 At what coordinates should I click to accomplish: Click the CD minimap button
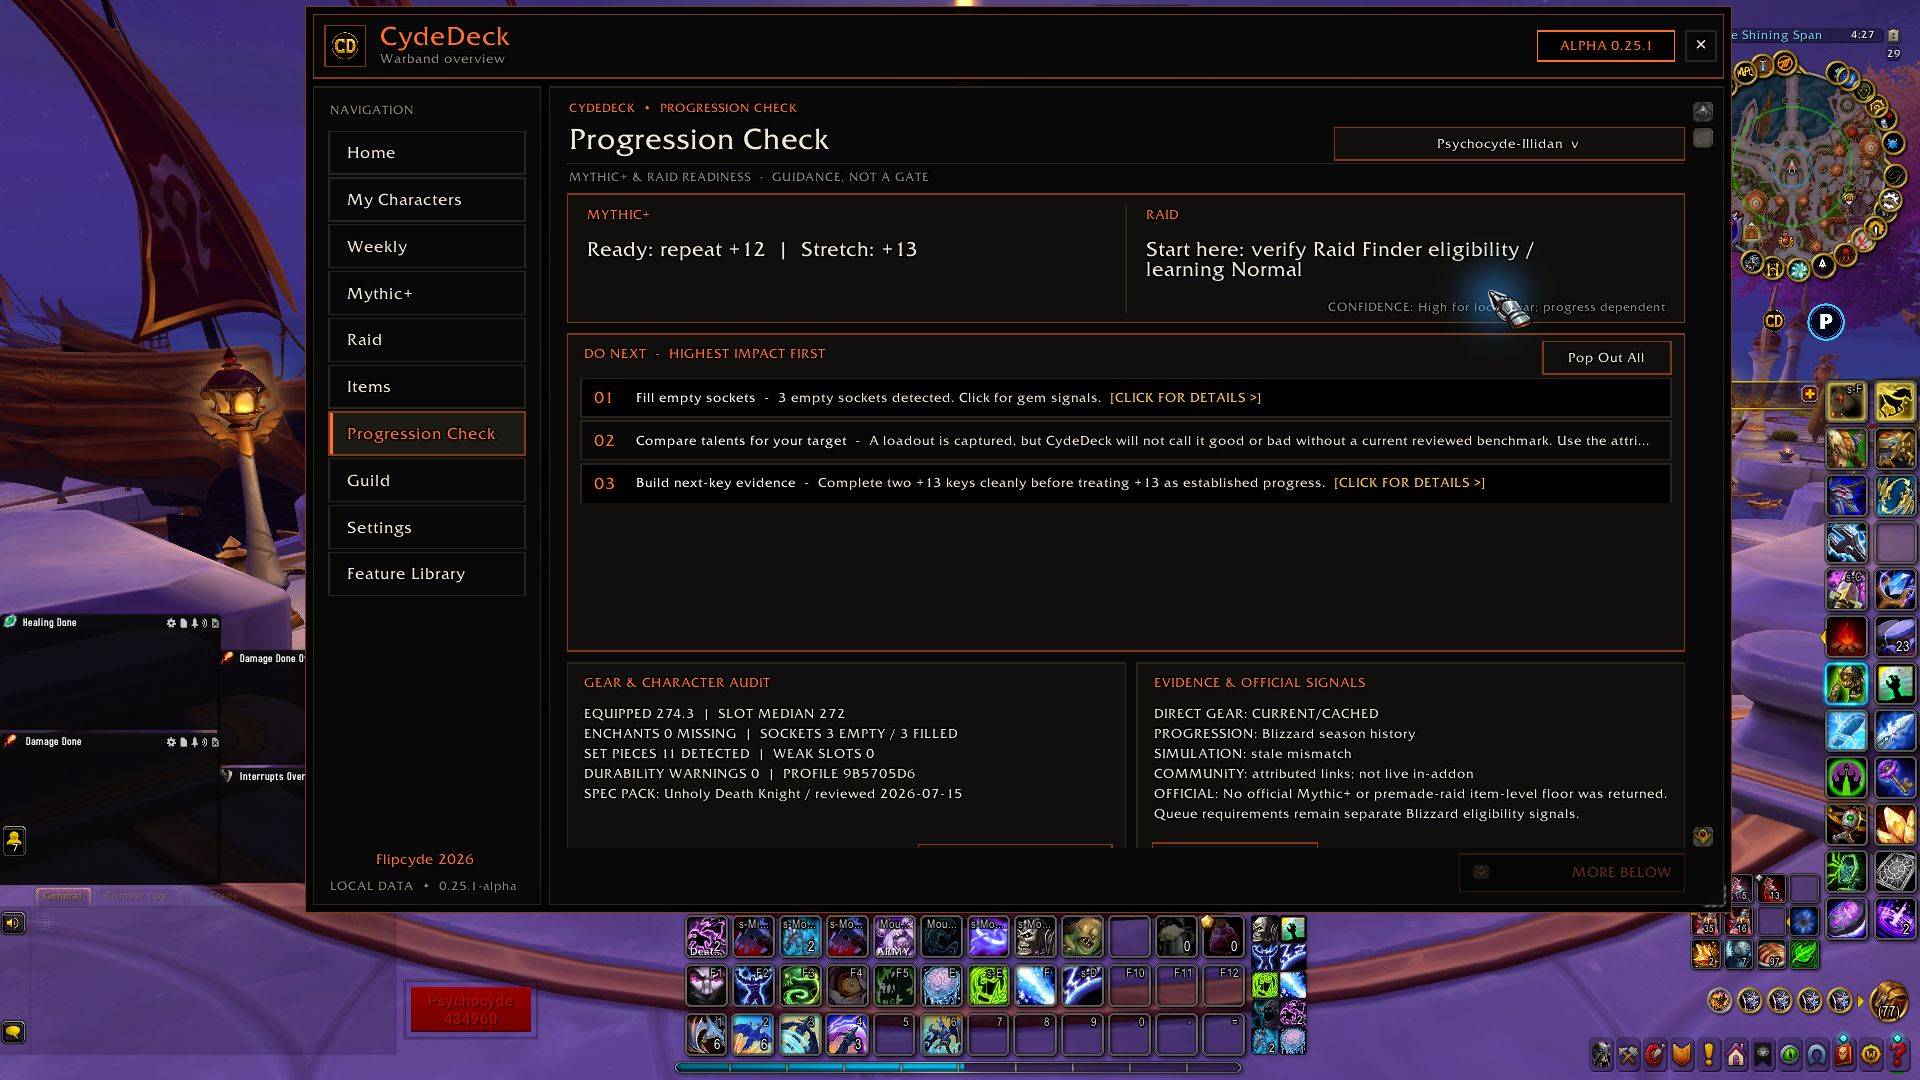(1774, 321)
